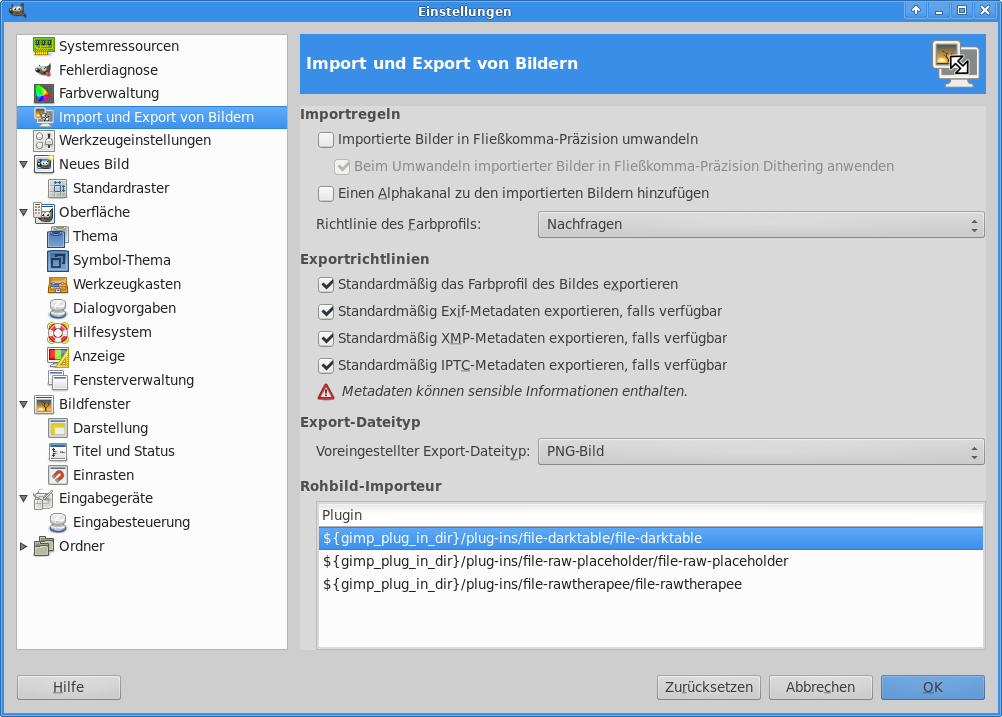Expand the Ordner tree node
This screenshot has height=717, width=1002.
click(24, 546)
